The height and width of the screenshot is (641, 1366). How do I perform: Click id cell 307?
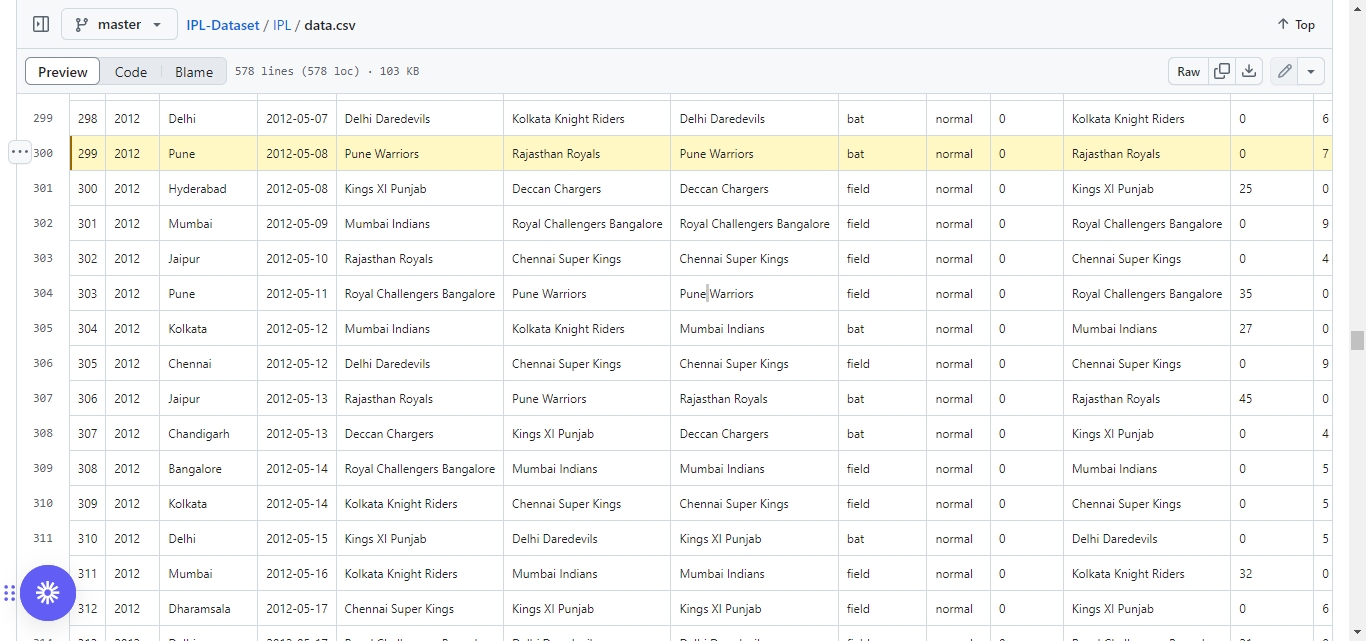(x=88, y=433)
